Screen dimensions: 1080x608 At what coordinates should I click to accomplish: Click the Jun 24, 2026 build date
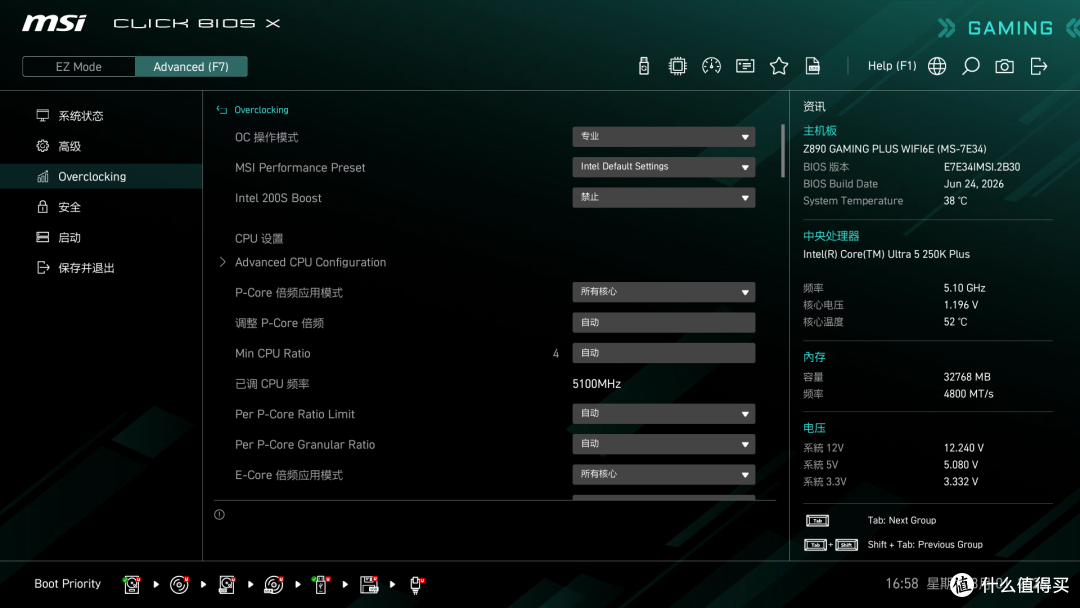973,184
